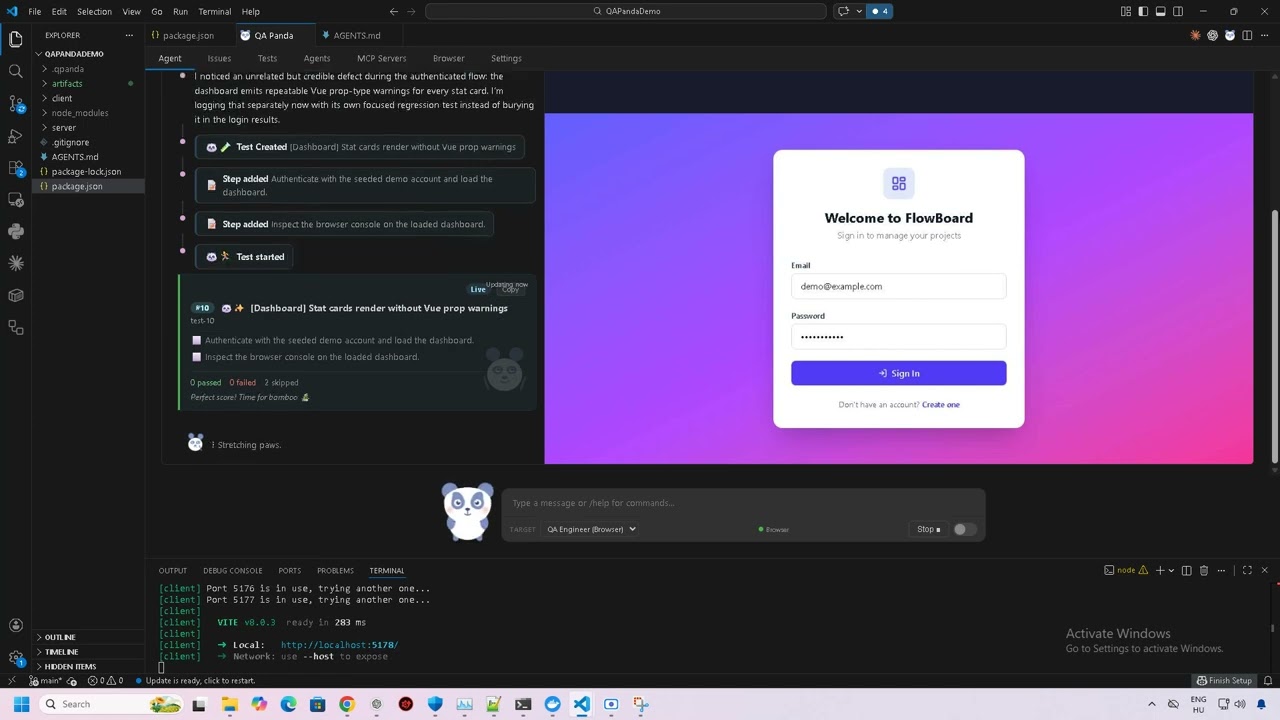
Task: Open the Copilot chat dropdown arrow in title bar
Action: (859, 11)
